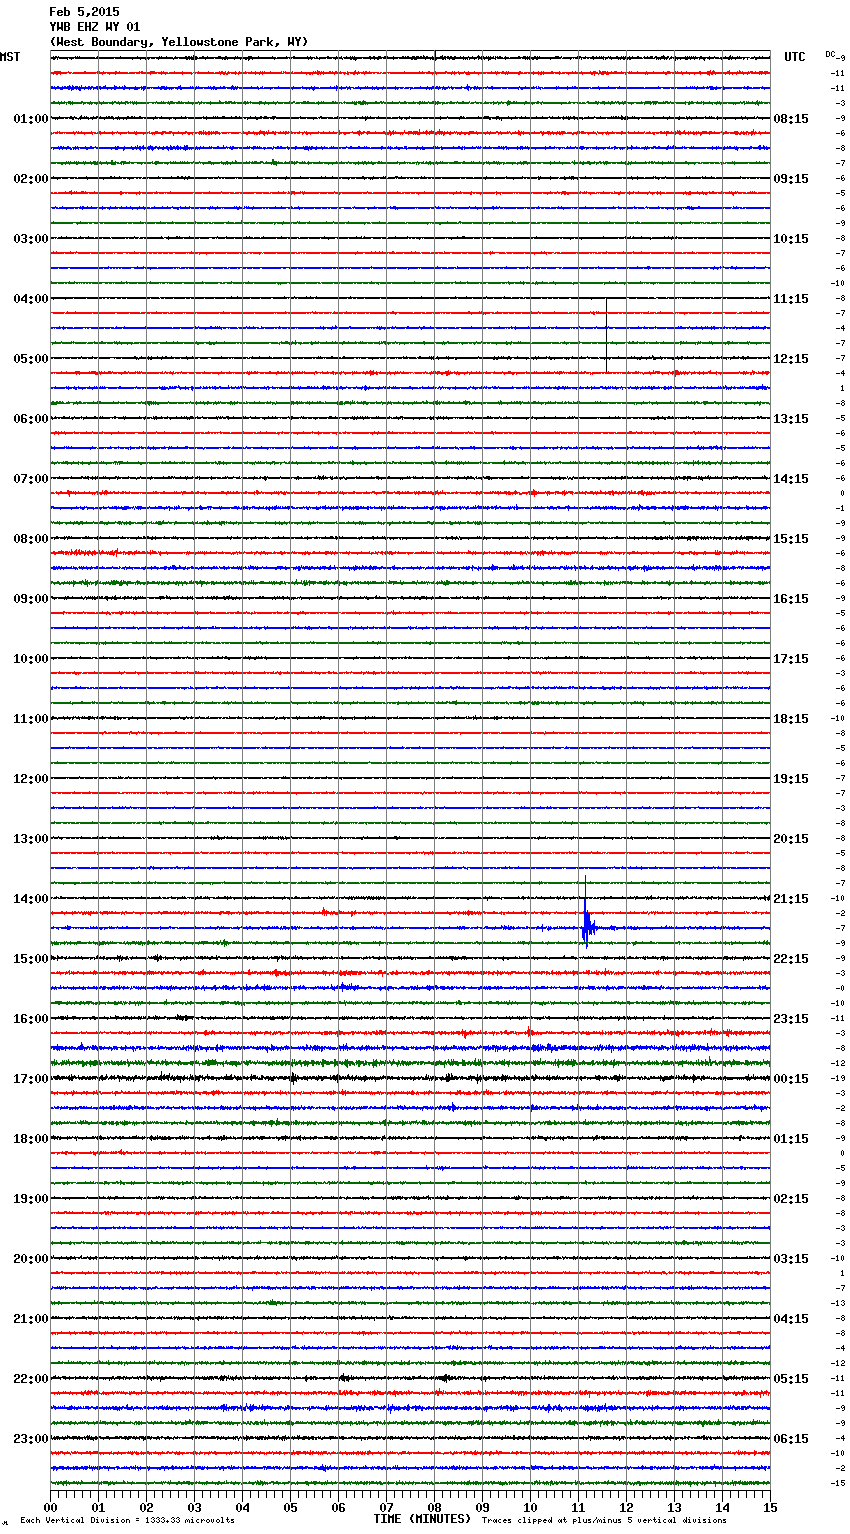Click 'Traces clipped at plus/minus 5 vertical divisions' note
Image resolution: width=850 pixels, height=1534 pixels.
604,1521
